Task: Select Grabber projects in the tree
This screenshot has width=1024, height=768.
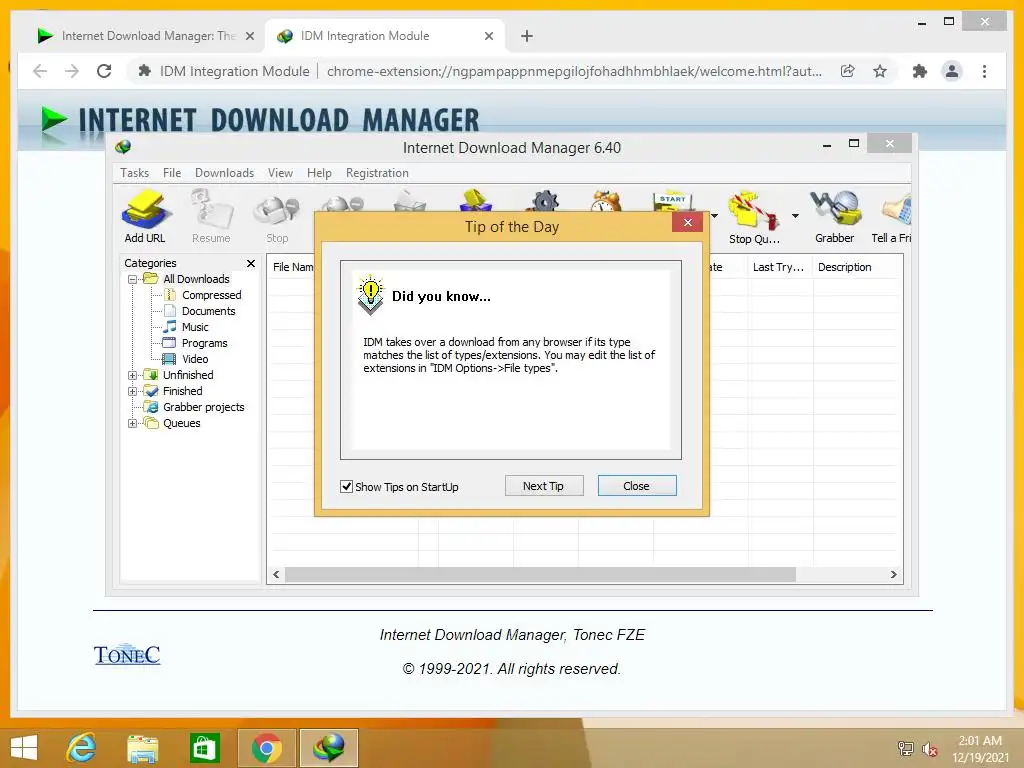Action: [x=203, y=407]
